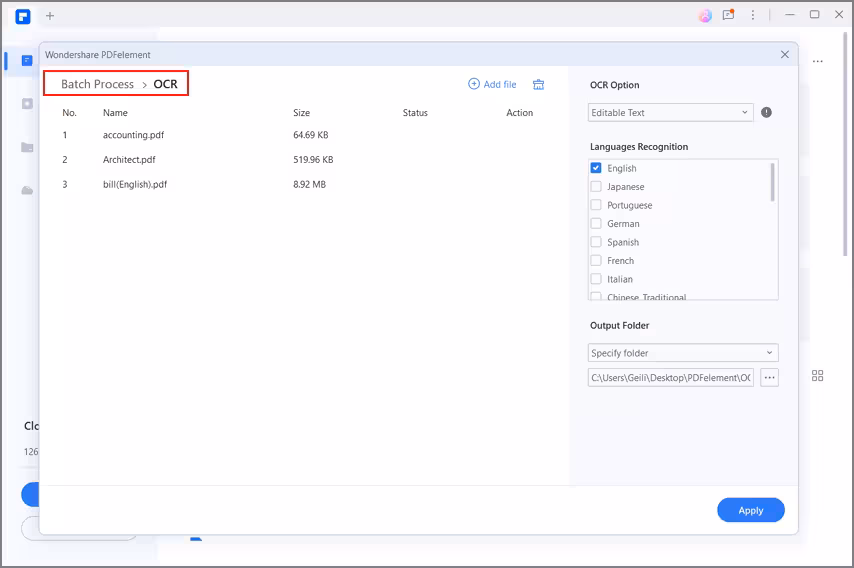
Task: Enable the Portuguese language checkbox
Action: tap(596, 205)
